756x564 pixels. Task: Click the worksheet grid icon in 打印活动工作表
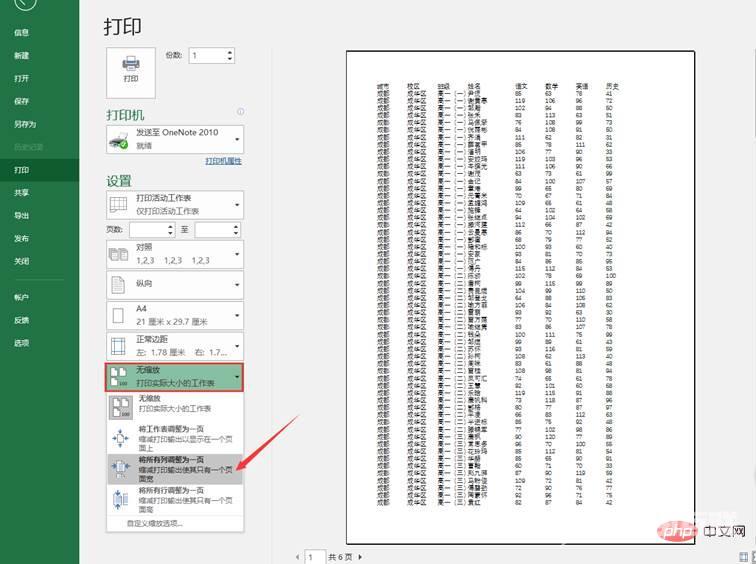click(x=118, y=204)
